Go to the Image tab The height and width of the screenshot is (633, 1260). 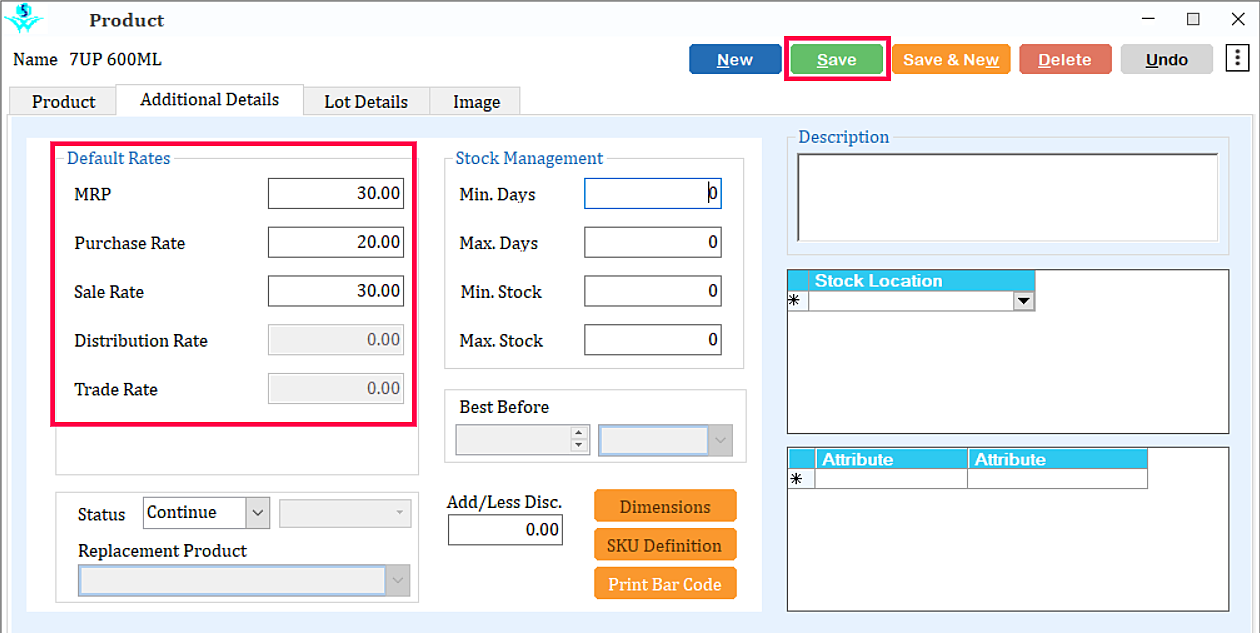tap(476, 101)
